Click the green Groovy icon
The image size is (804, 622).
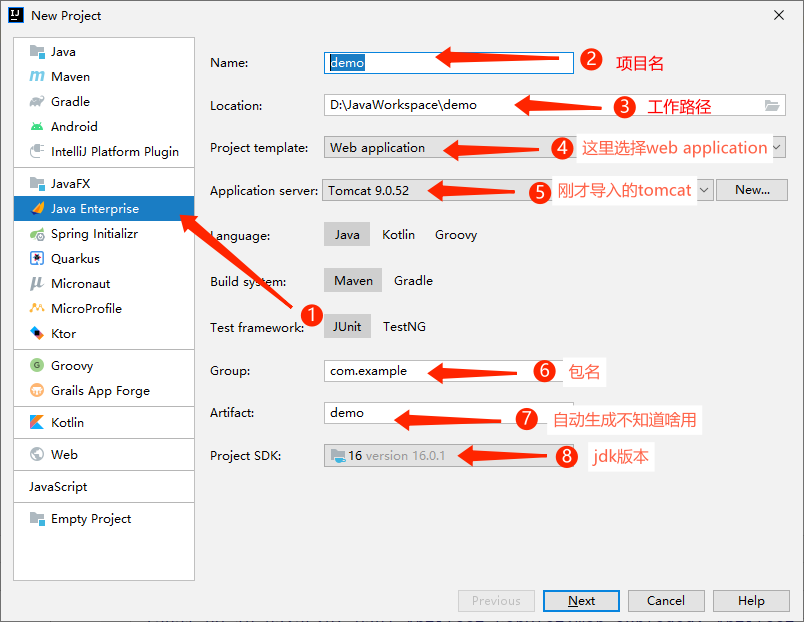pyautogui.click(x=37, y=365)
